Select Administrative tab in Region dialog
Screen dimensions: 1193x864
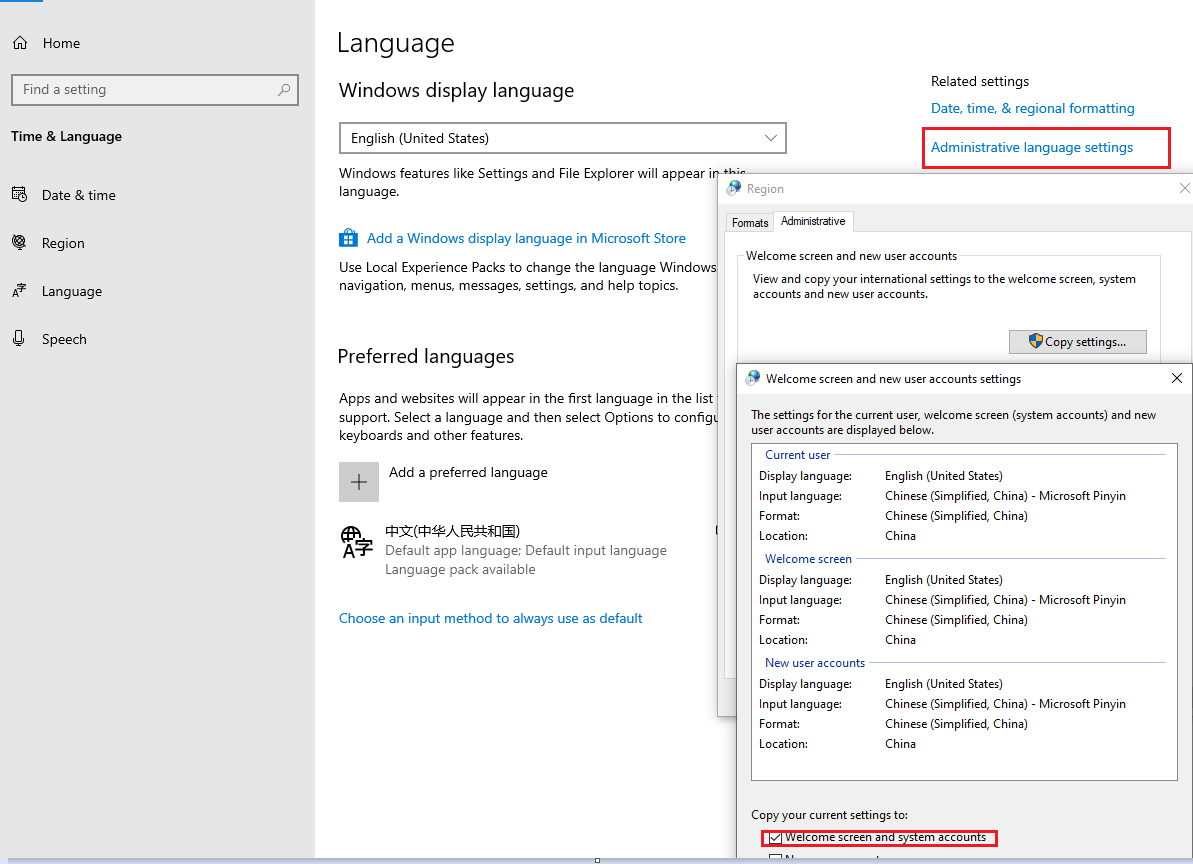point(813,221)
